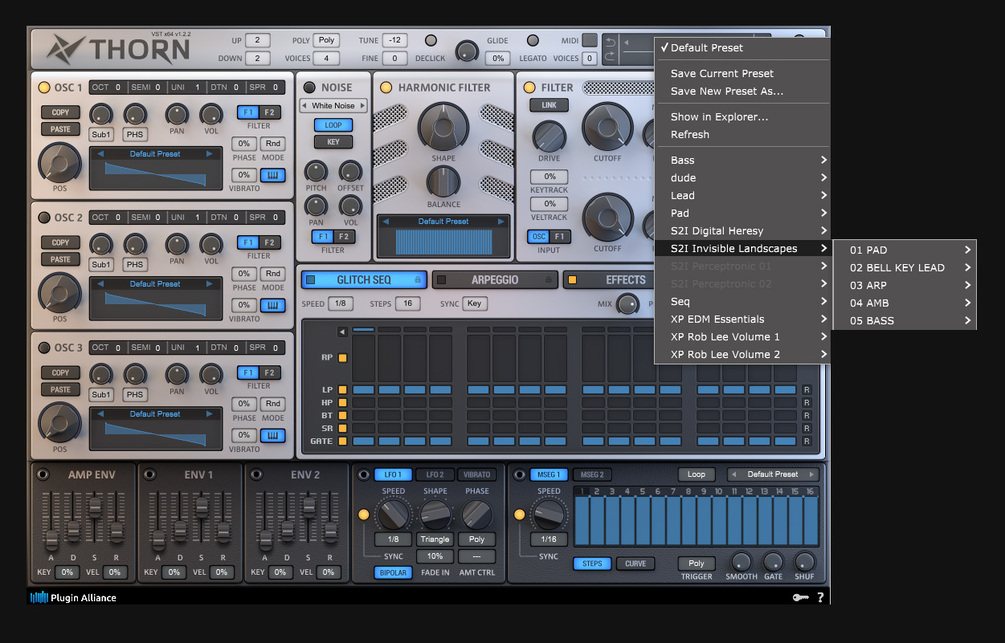Image resolution: width=1005 pixels, height=643 pixels.
Task: Open help with the question mark icon
Action: (x=820, y=597)
